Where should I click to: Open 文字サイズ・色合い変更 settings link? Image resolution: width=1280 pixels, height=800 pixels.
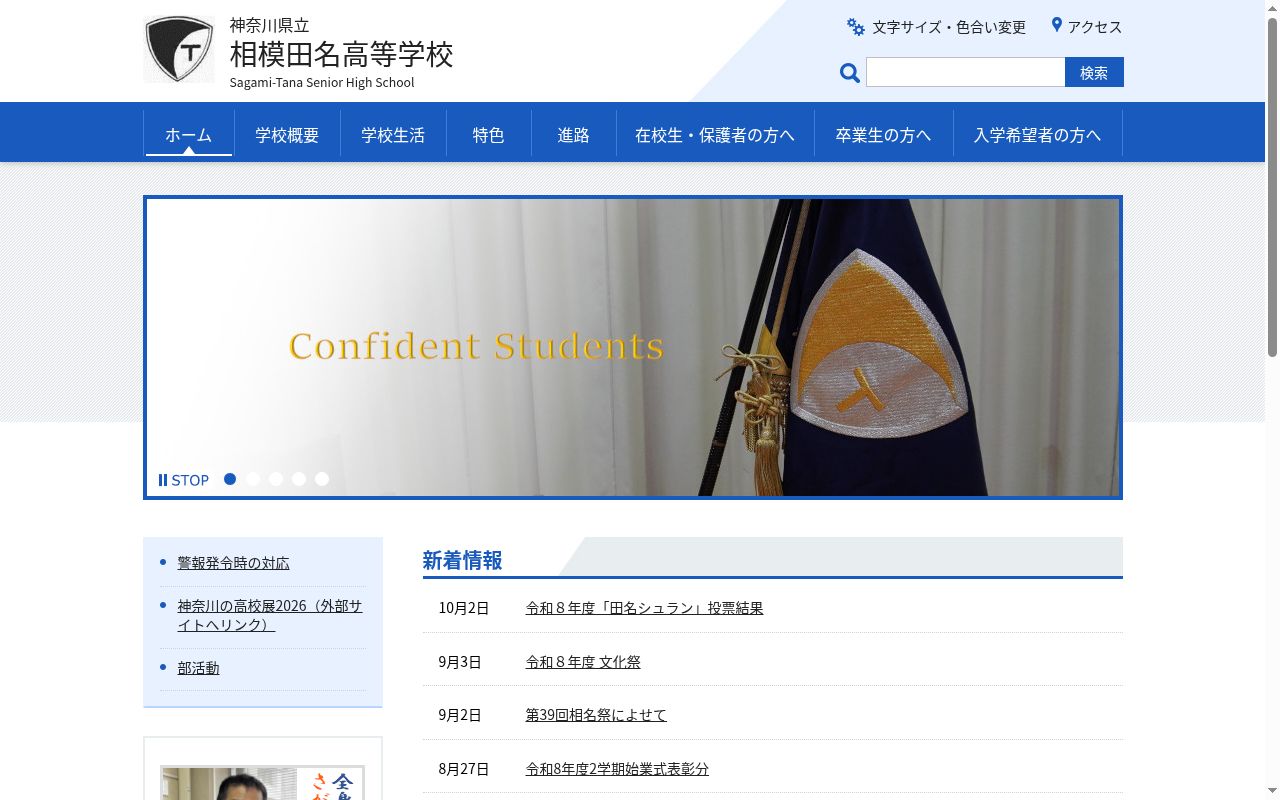coord(936,27)
